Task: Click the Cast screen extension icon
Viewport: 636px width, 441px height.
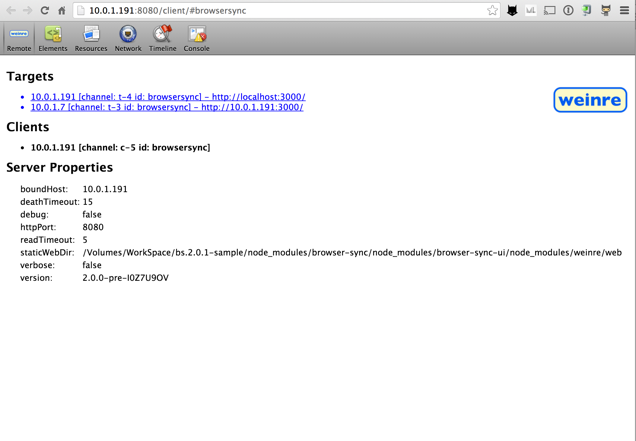Action: [549, 10]
